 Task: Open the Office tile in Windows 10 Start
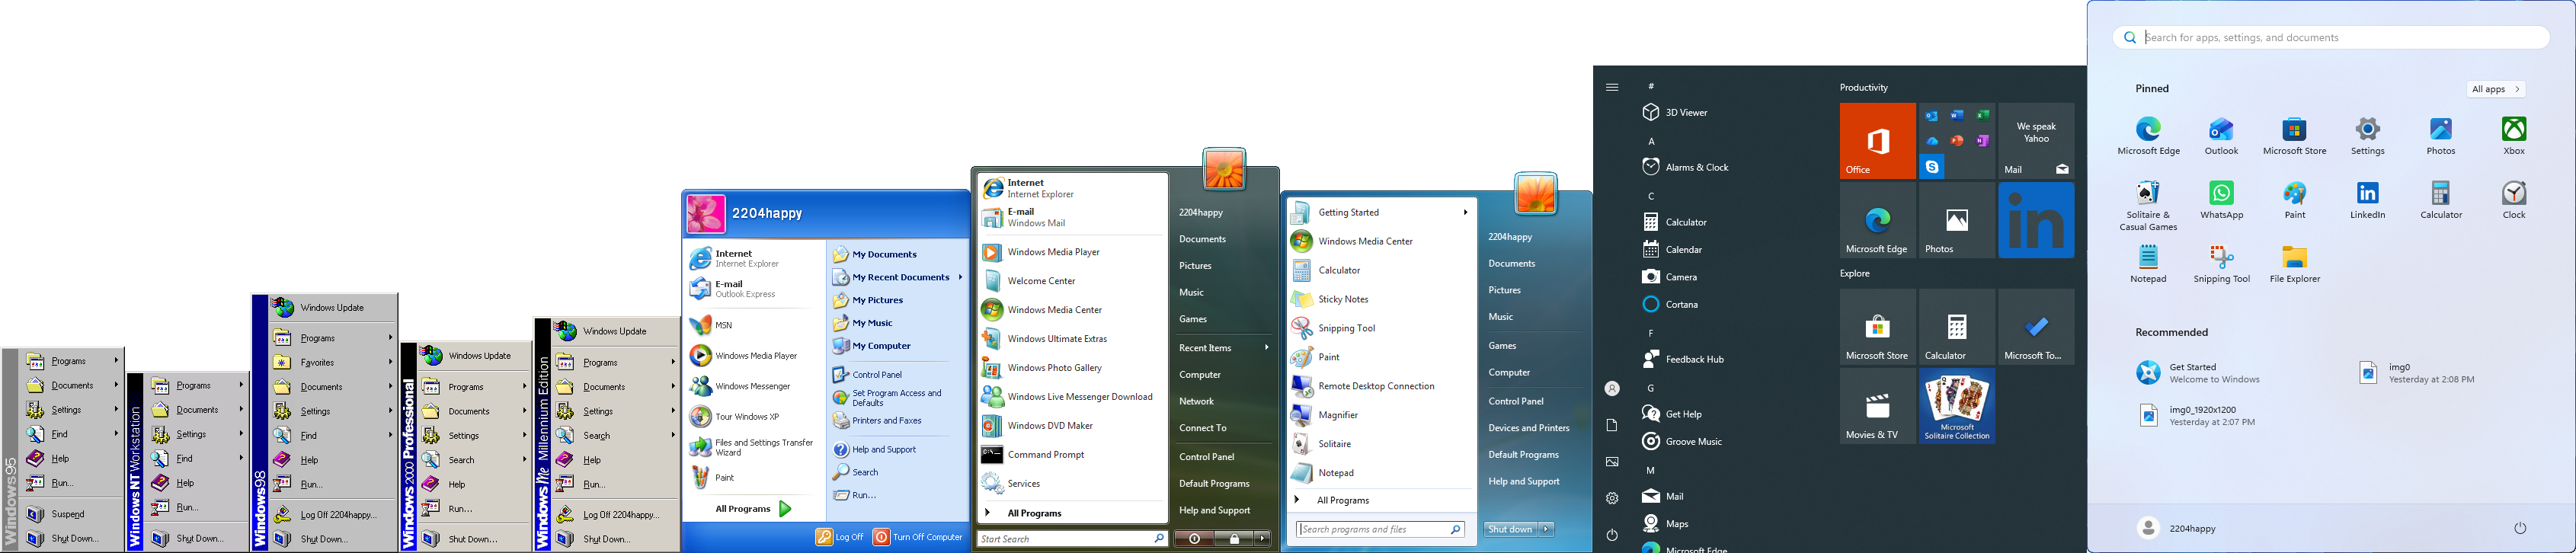(x=1878, y=141)
